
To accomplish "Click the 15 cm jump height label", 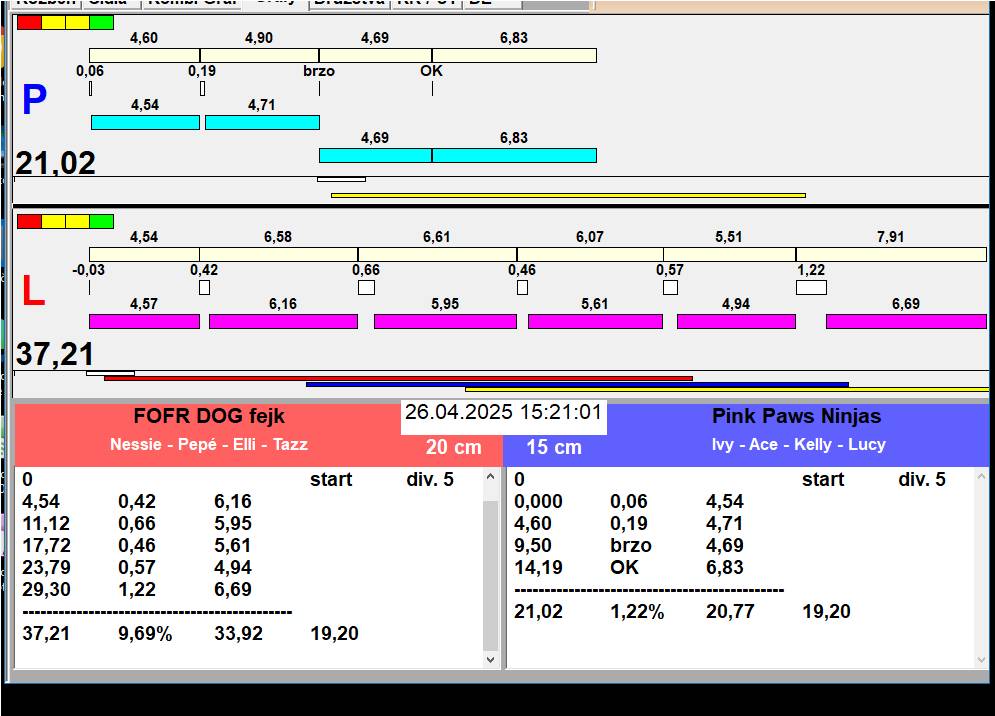I will (x=554, y=448).
